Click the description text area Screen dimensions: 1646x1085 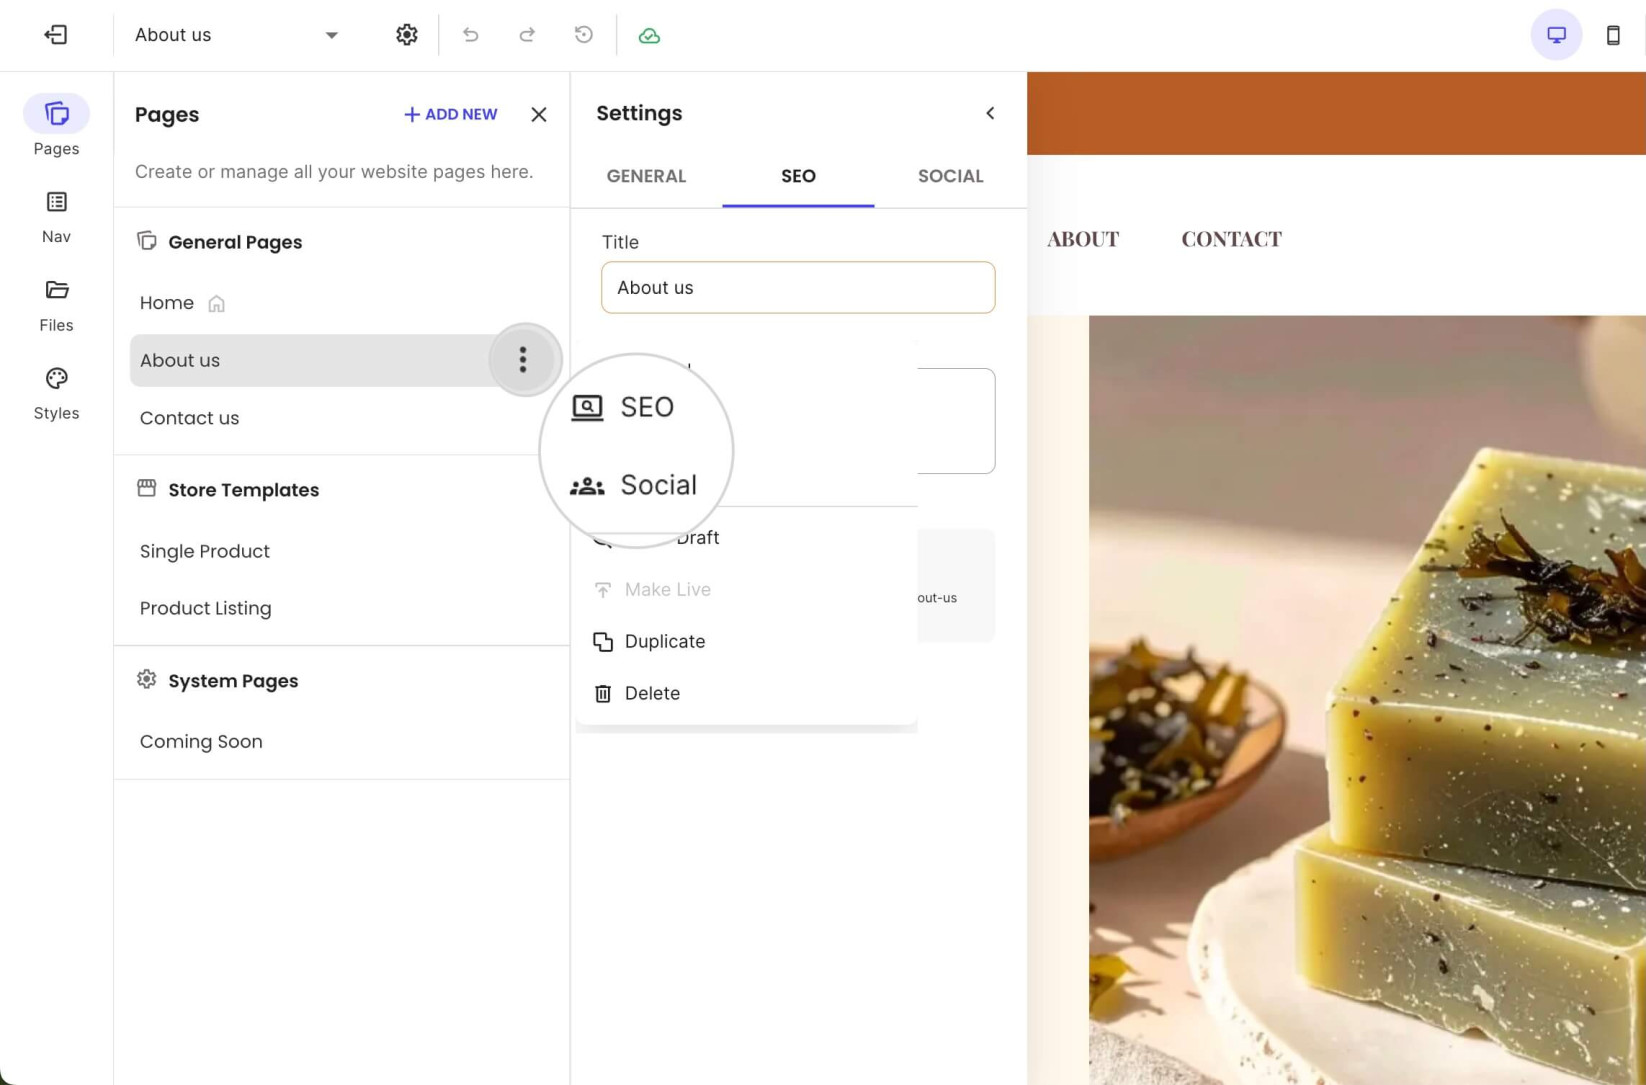(x=954, y=421)
